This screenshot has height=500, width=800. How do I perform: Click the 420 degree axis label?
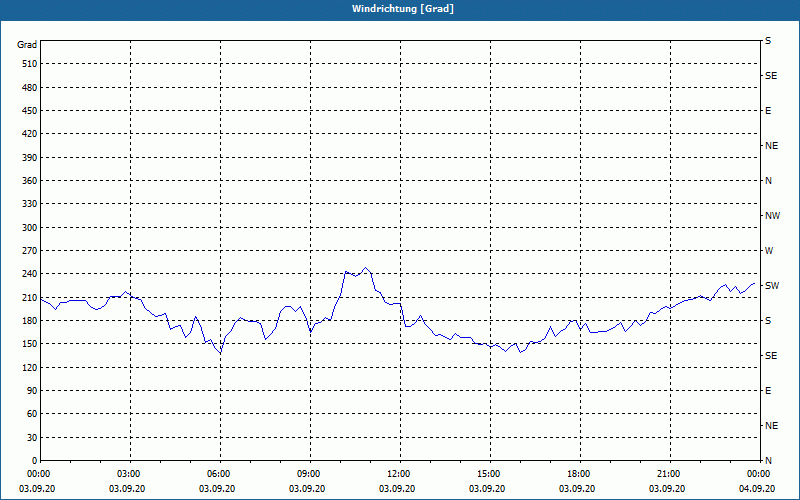[x=30, y=134]
